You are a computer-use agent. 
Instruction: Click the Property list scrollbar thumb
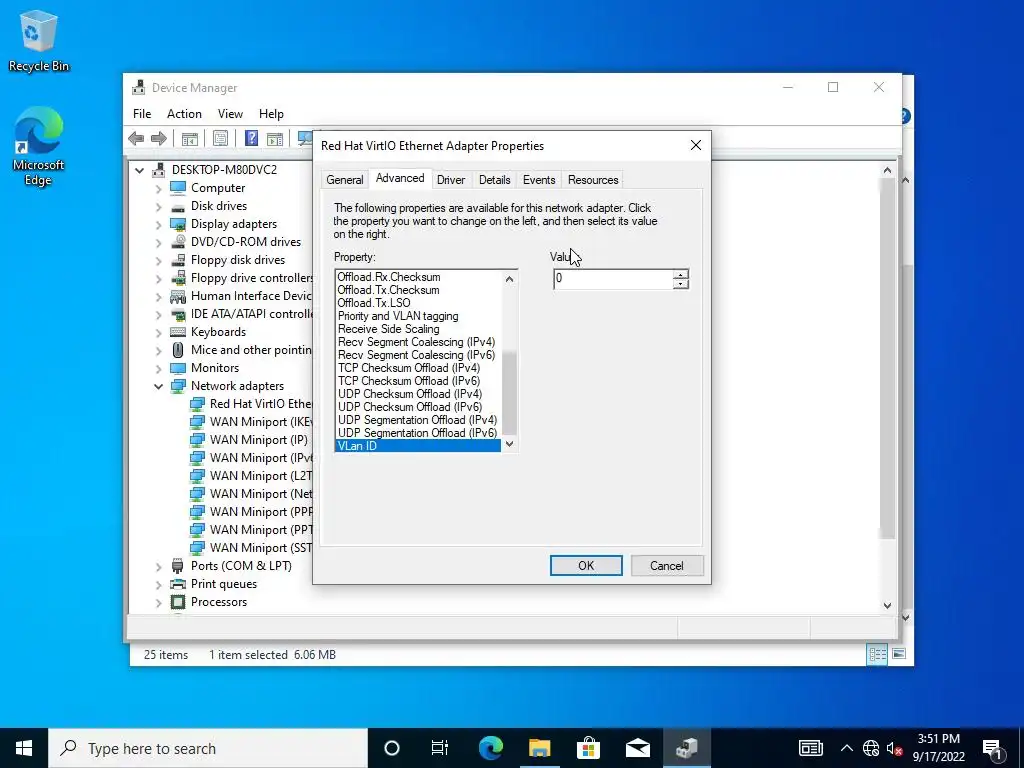tap(509, 393)
